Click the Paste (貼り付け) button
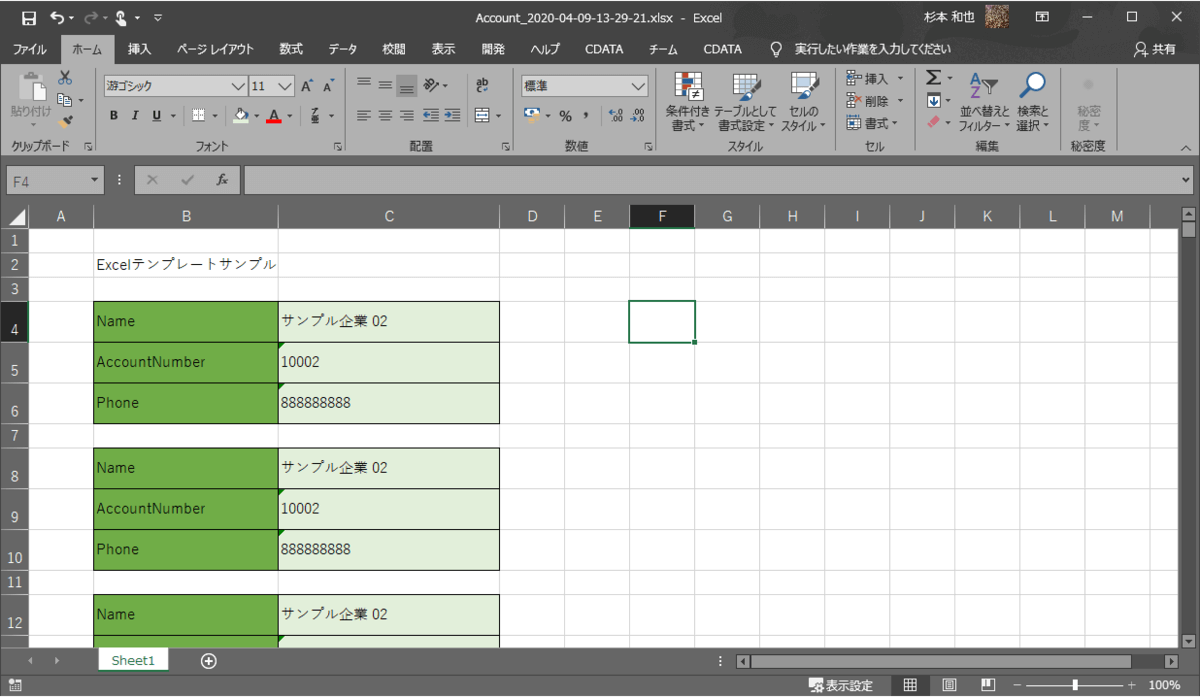 [x=30, y=98]
